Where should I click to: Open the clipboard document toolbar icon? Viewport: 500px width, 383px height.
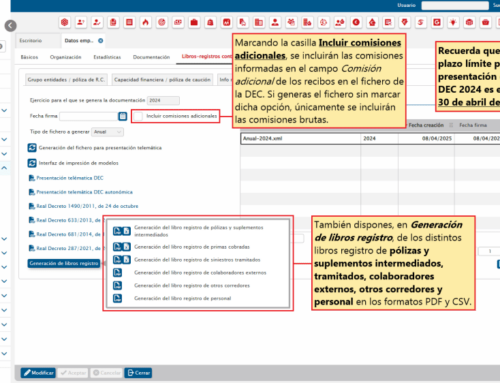tap(113, 22)
